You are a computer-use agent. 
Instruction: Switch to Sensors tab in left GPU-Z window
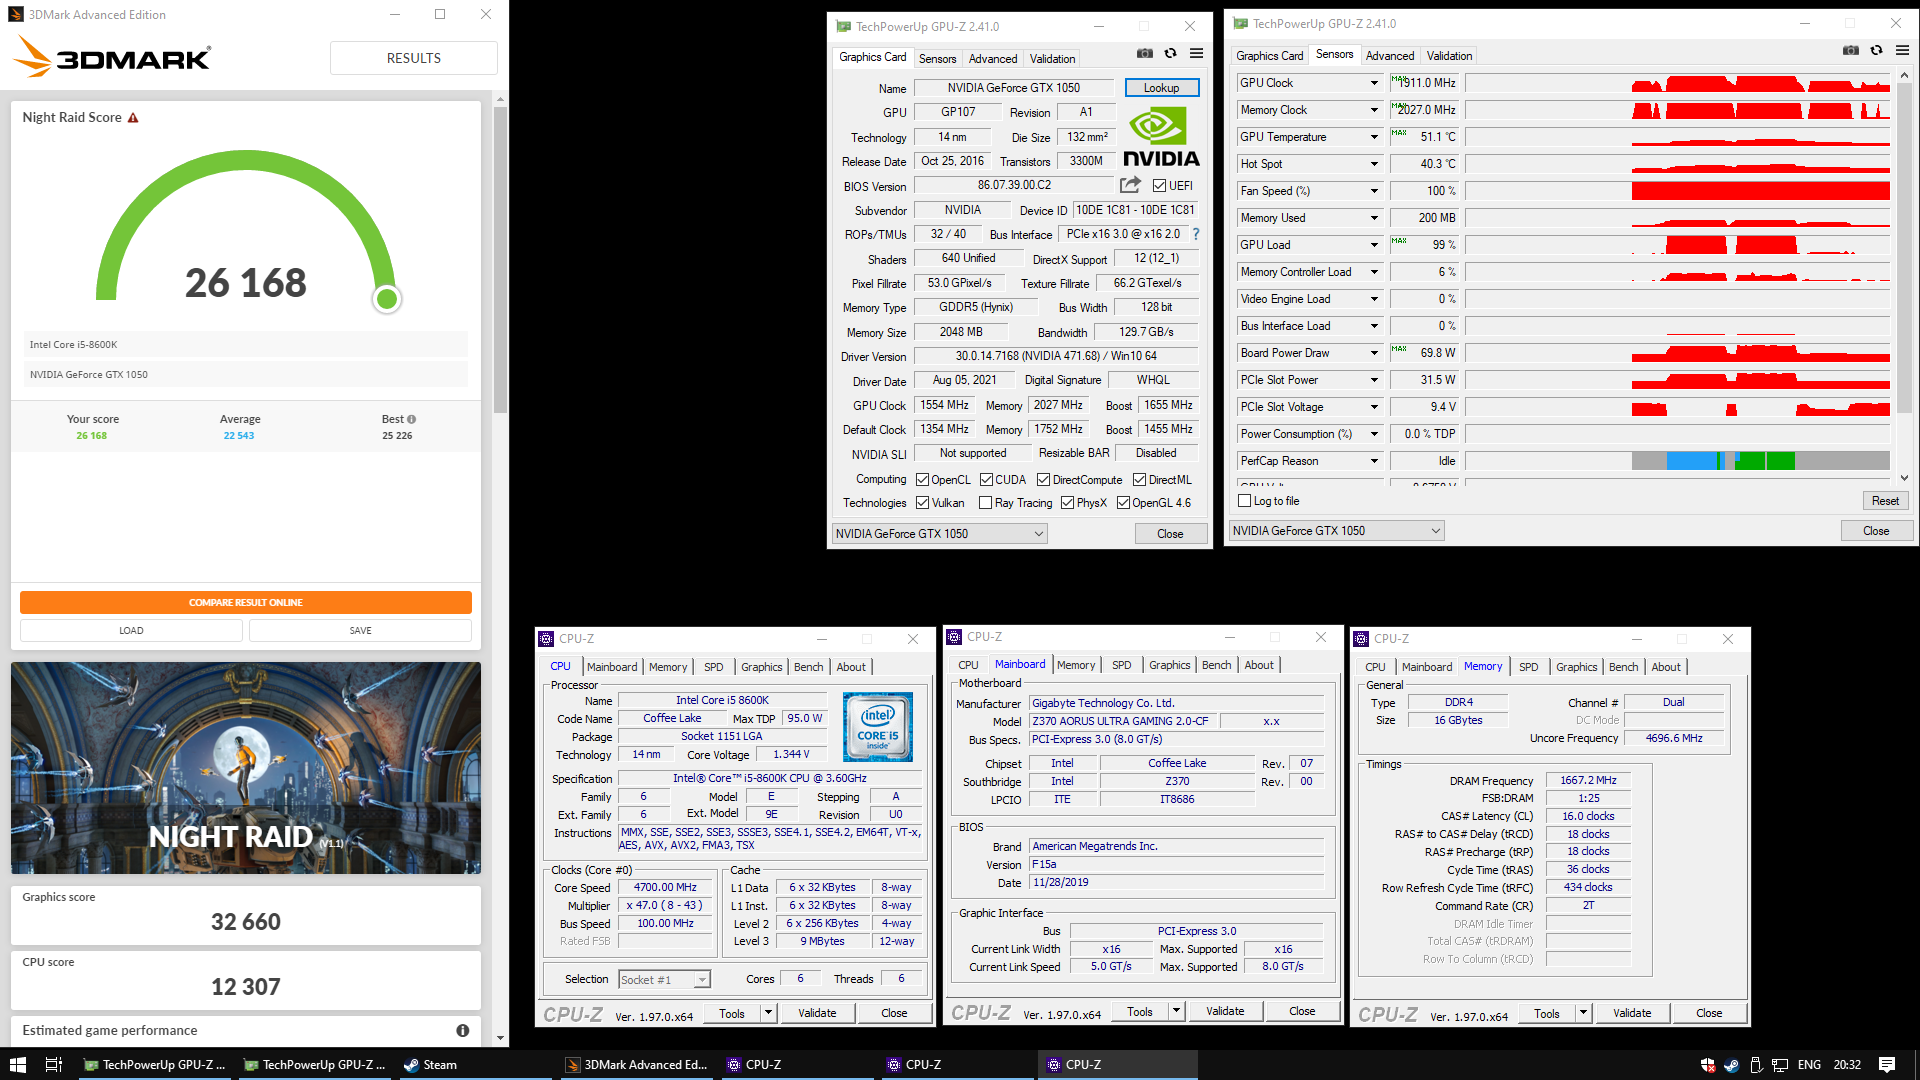coord(937,59)
